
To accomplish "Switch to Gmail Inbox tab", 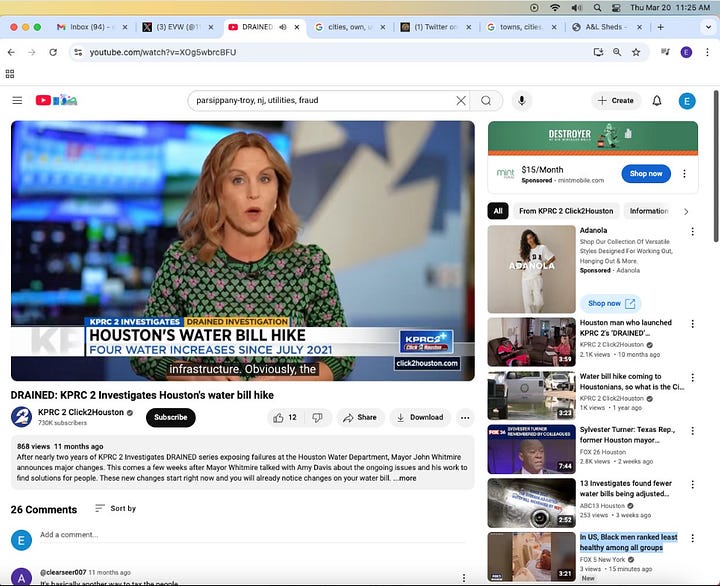I will (91, 27).
